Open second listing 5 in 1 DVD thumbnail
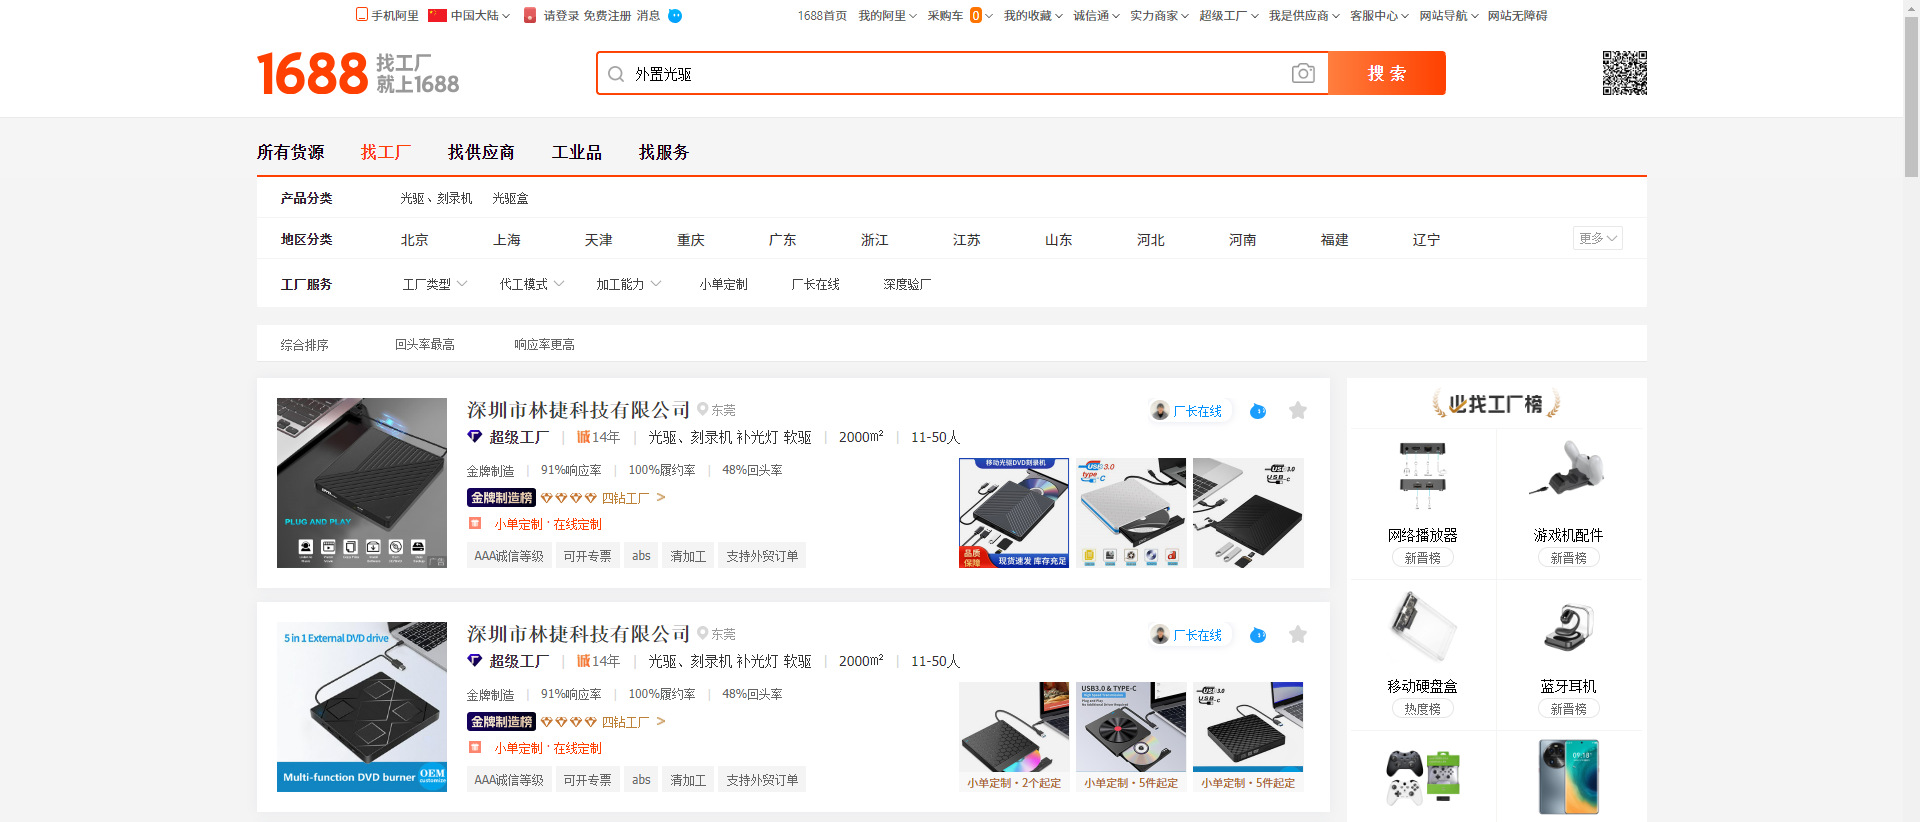Image resolution: width=1920 pixels, height=822 pixels. 362,707
